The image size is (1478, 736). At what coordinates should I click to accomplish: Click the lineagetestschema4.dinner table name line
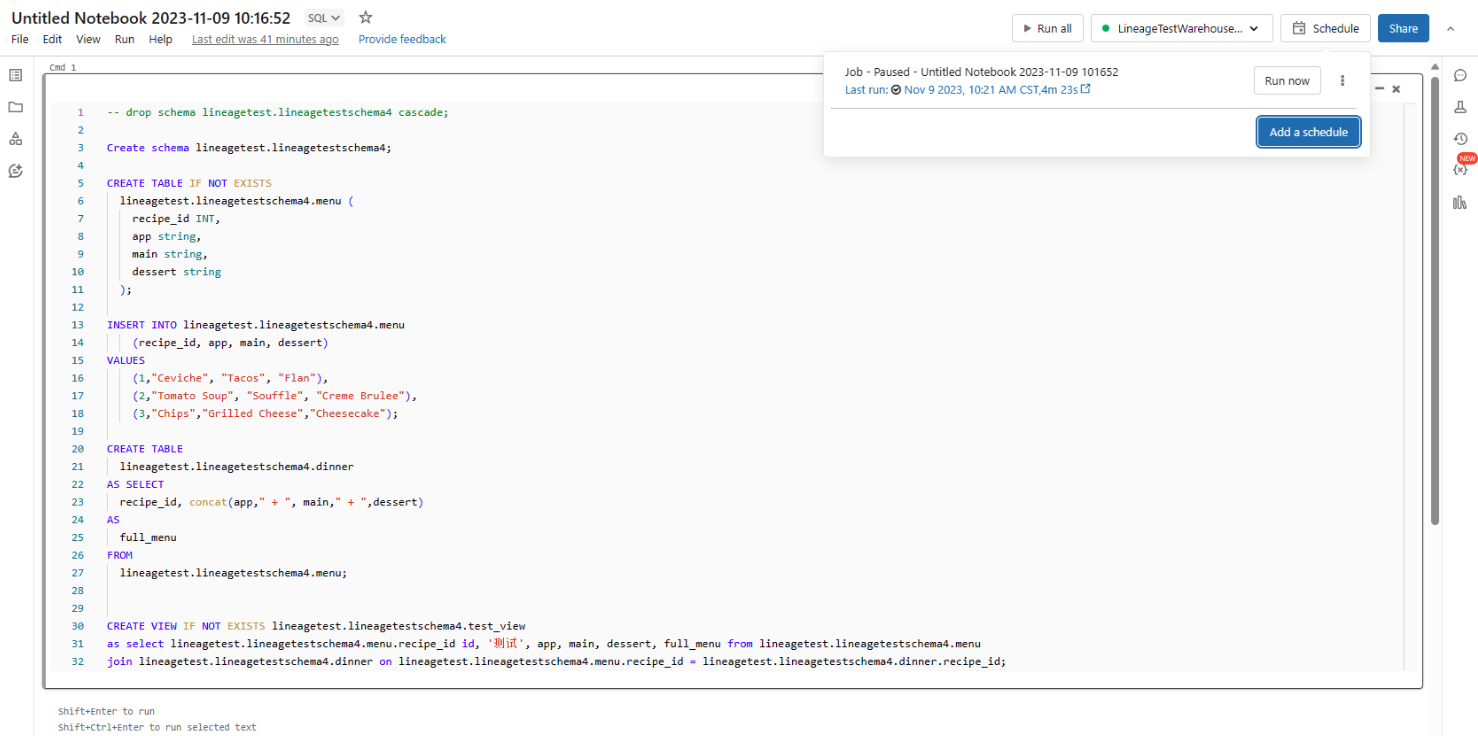coord(236,466)
